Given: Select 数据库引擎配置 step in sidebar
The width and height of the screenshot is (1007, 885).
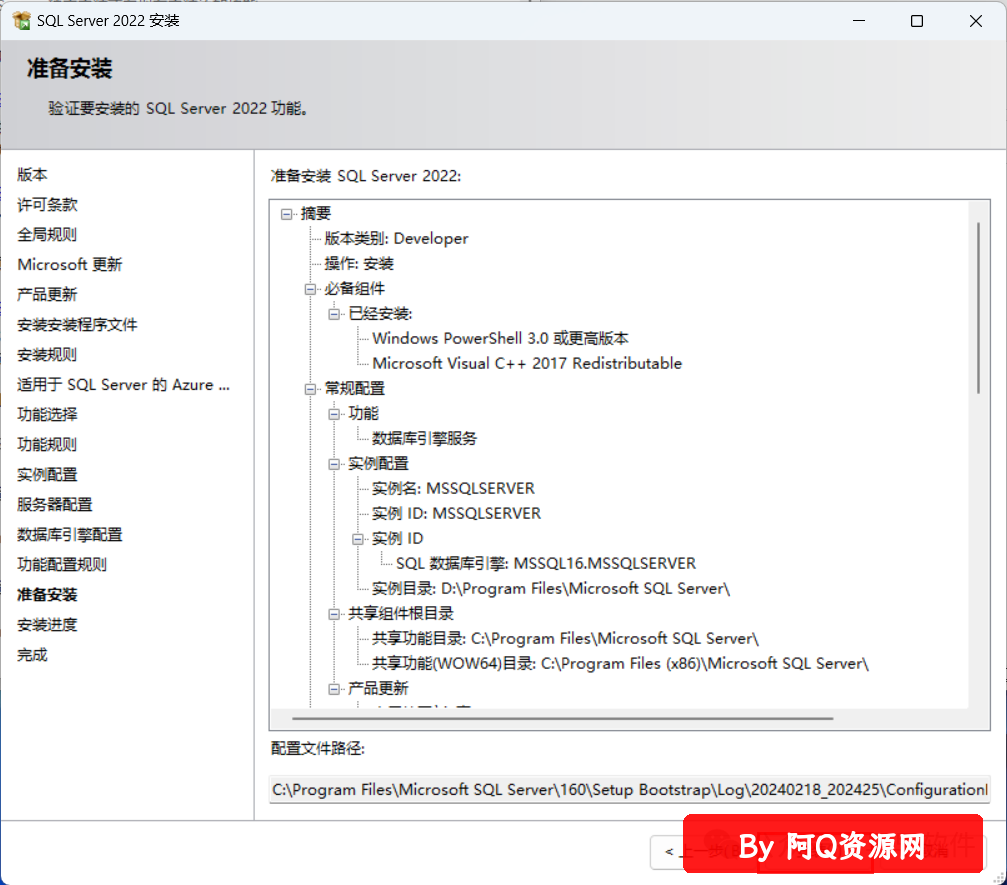Looking at the screenshot, I should [69, 535].
